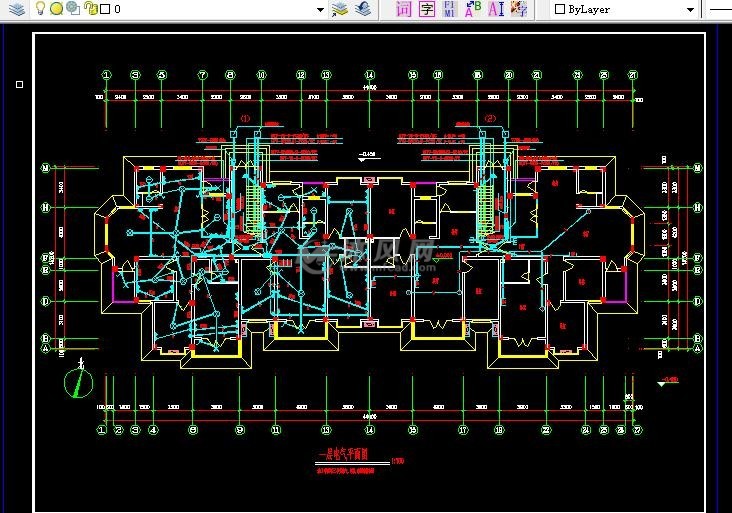The height and width of the screenshot is (513, 732).
Task: Click layer 0 color square
Action: (105, 9)
